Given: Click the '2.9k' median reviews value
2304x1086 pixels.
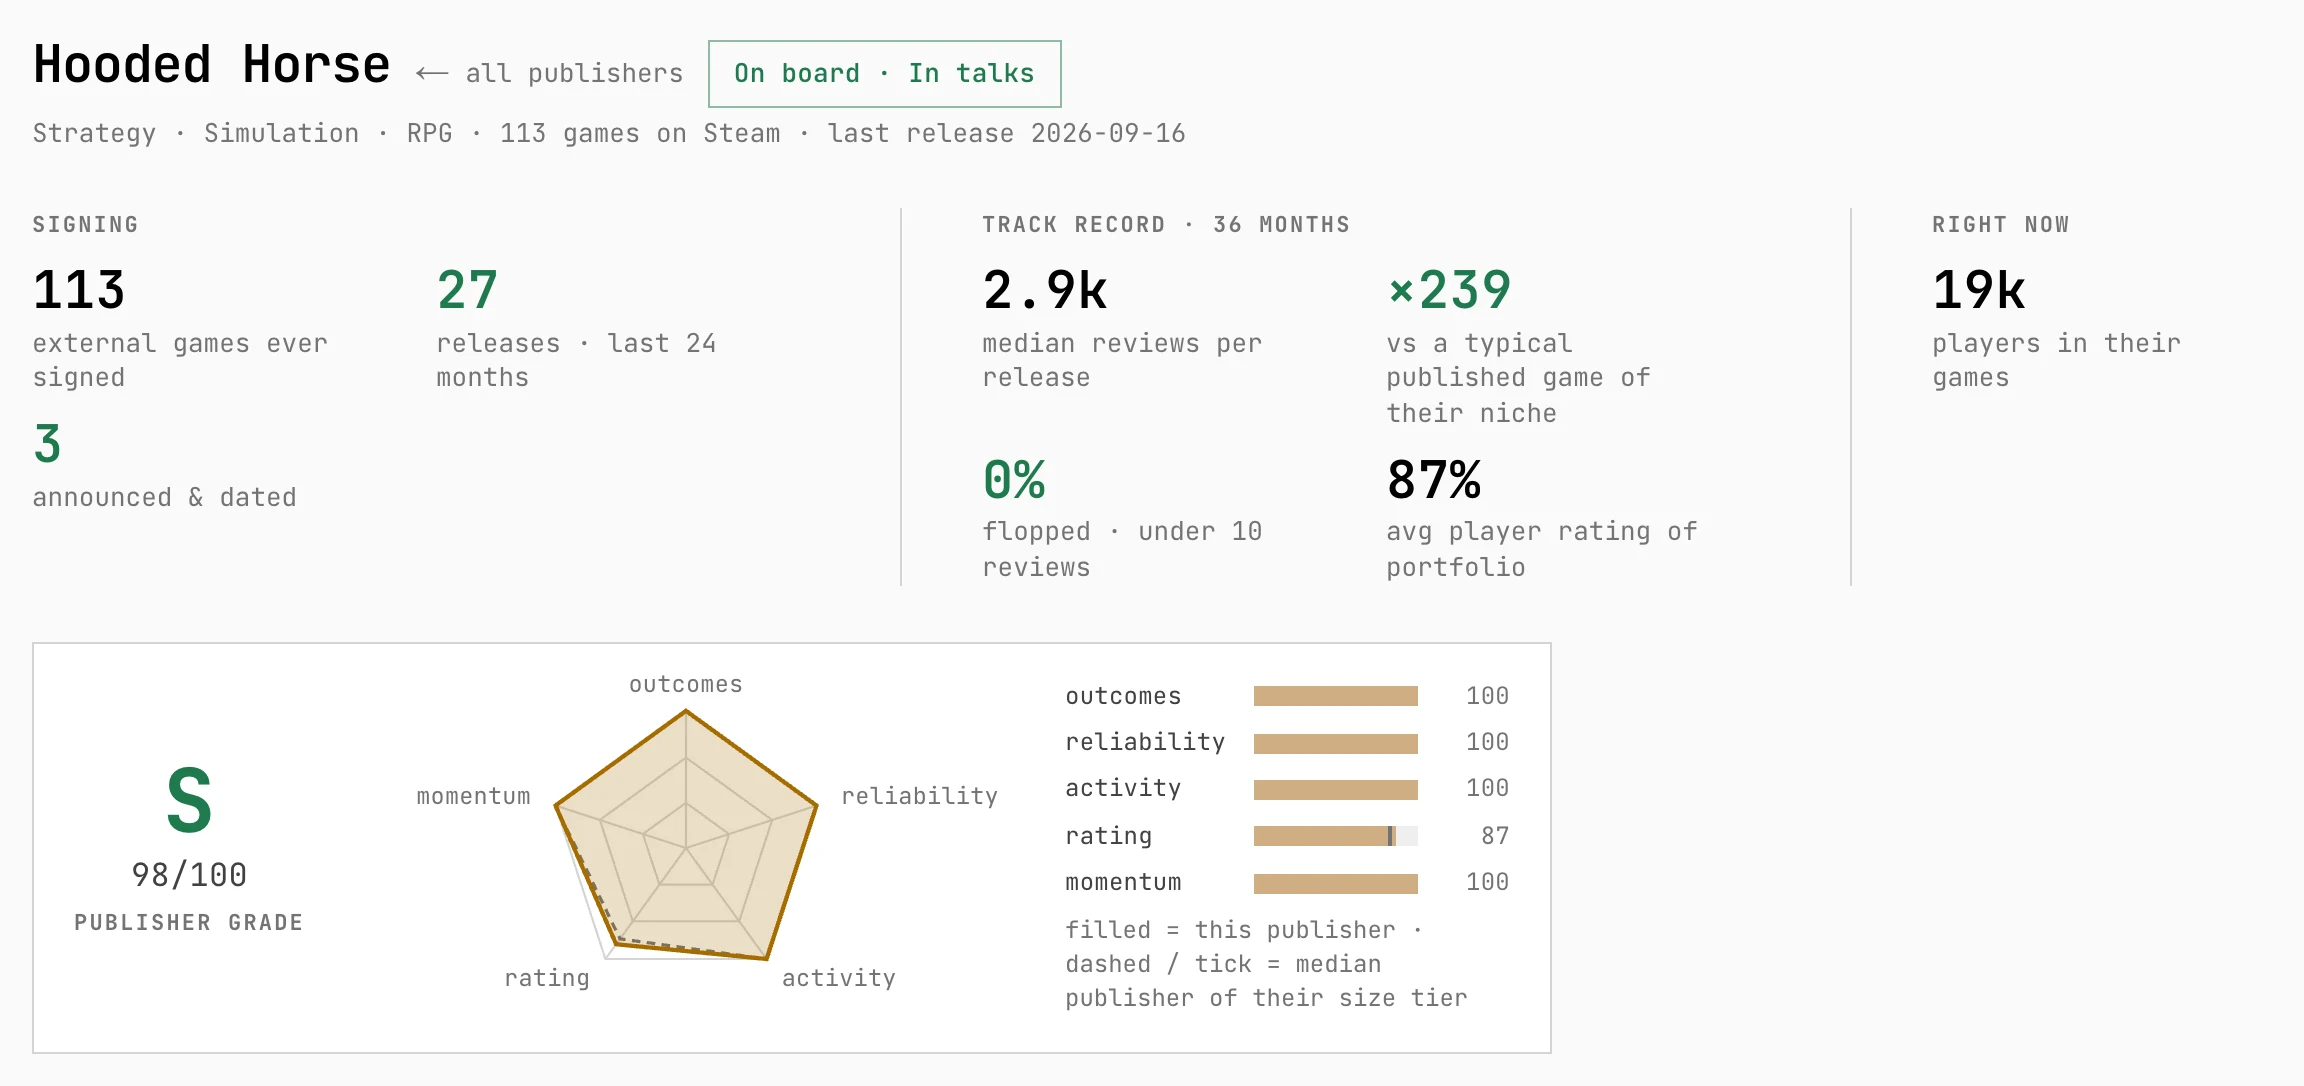Looking at the screenshot, I should click(x=1045, y=290).
